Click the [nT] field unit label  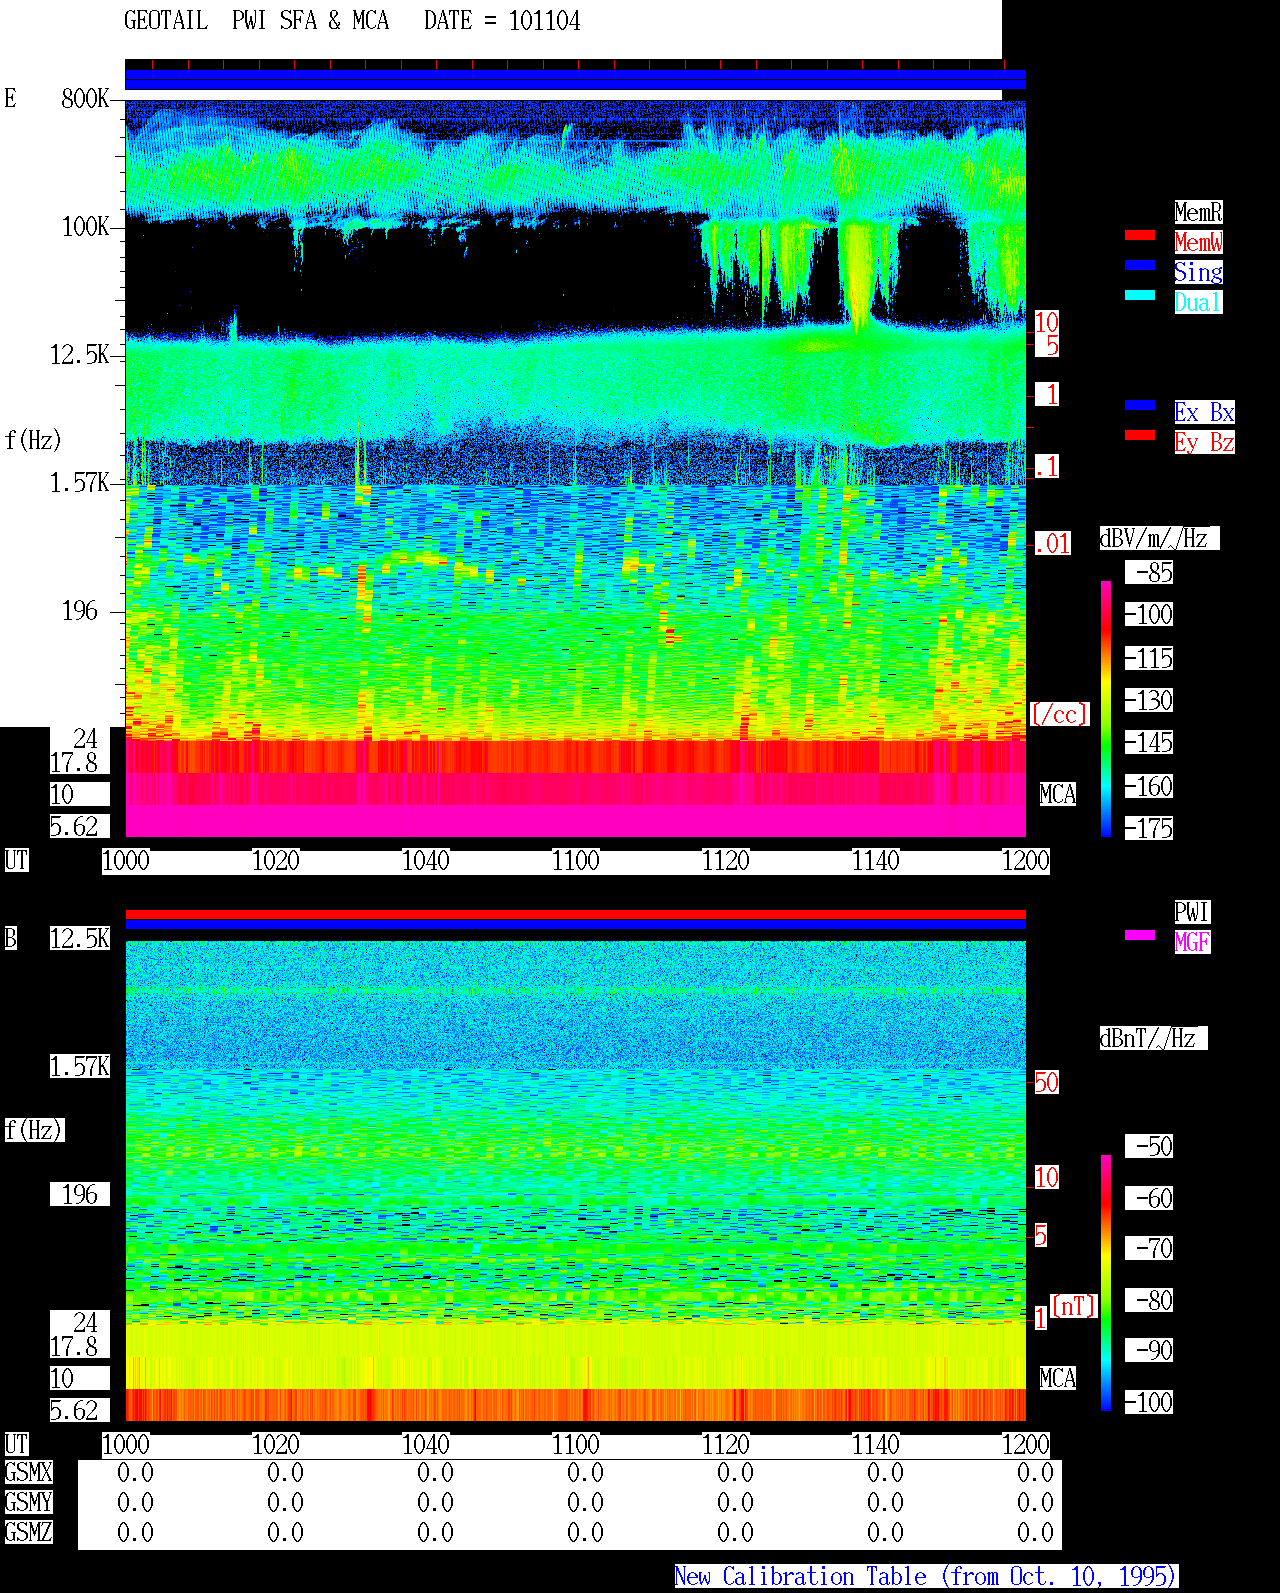(x=1074, y=1306)
